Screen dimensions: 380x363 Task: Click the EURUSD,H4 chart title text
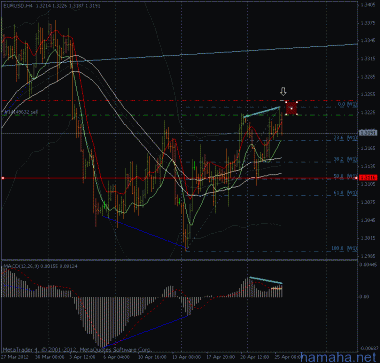(x=17, y=6)
